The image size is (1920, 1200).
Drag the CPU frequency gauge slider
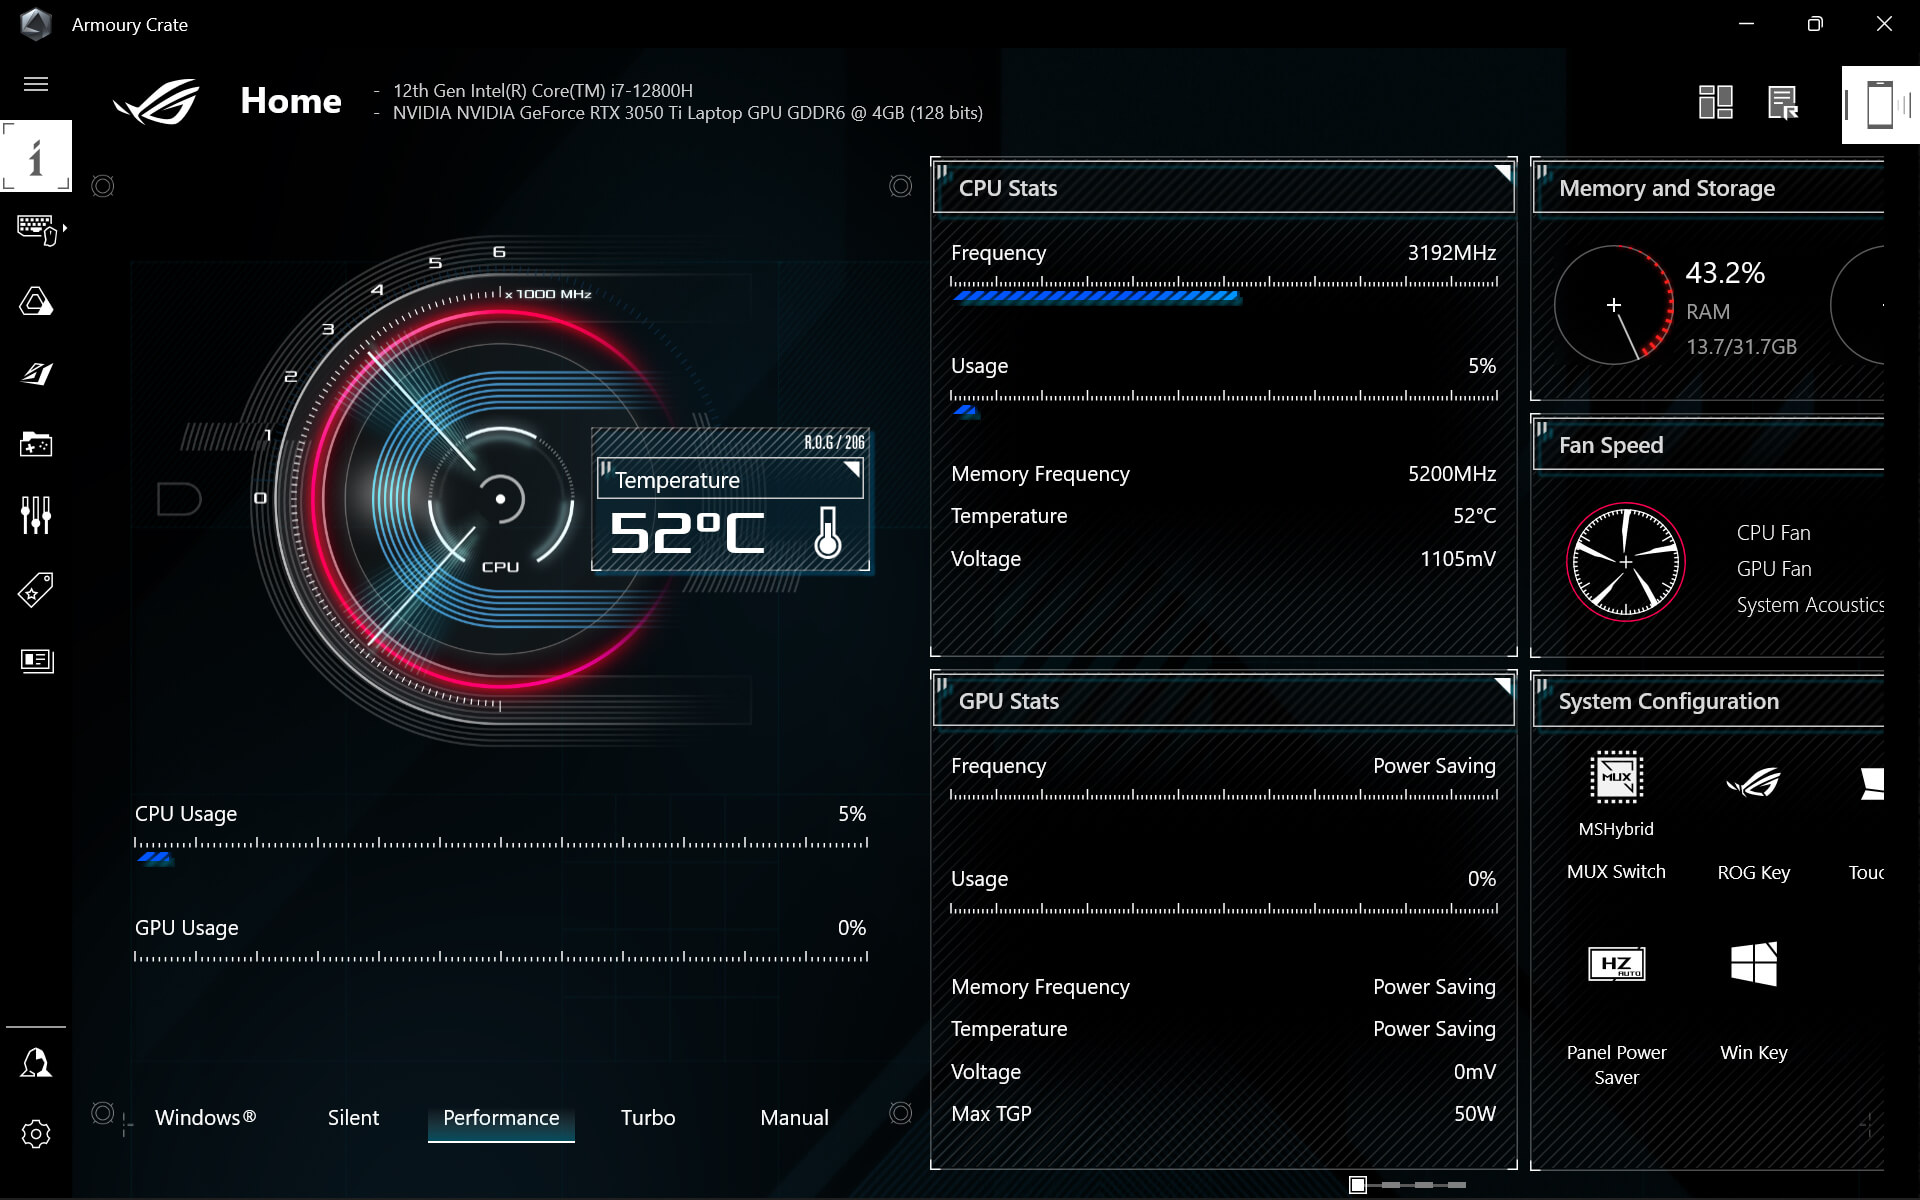click(x=1232, y=293)
